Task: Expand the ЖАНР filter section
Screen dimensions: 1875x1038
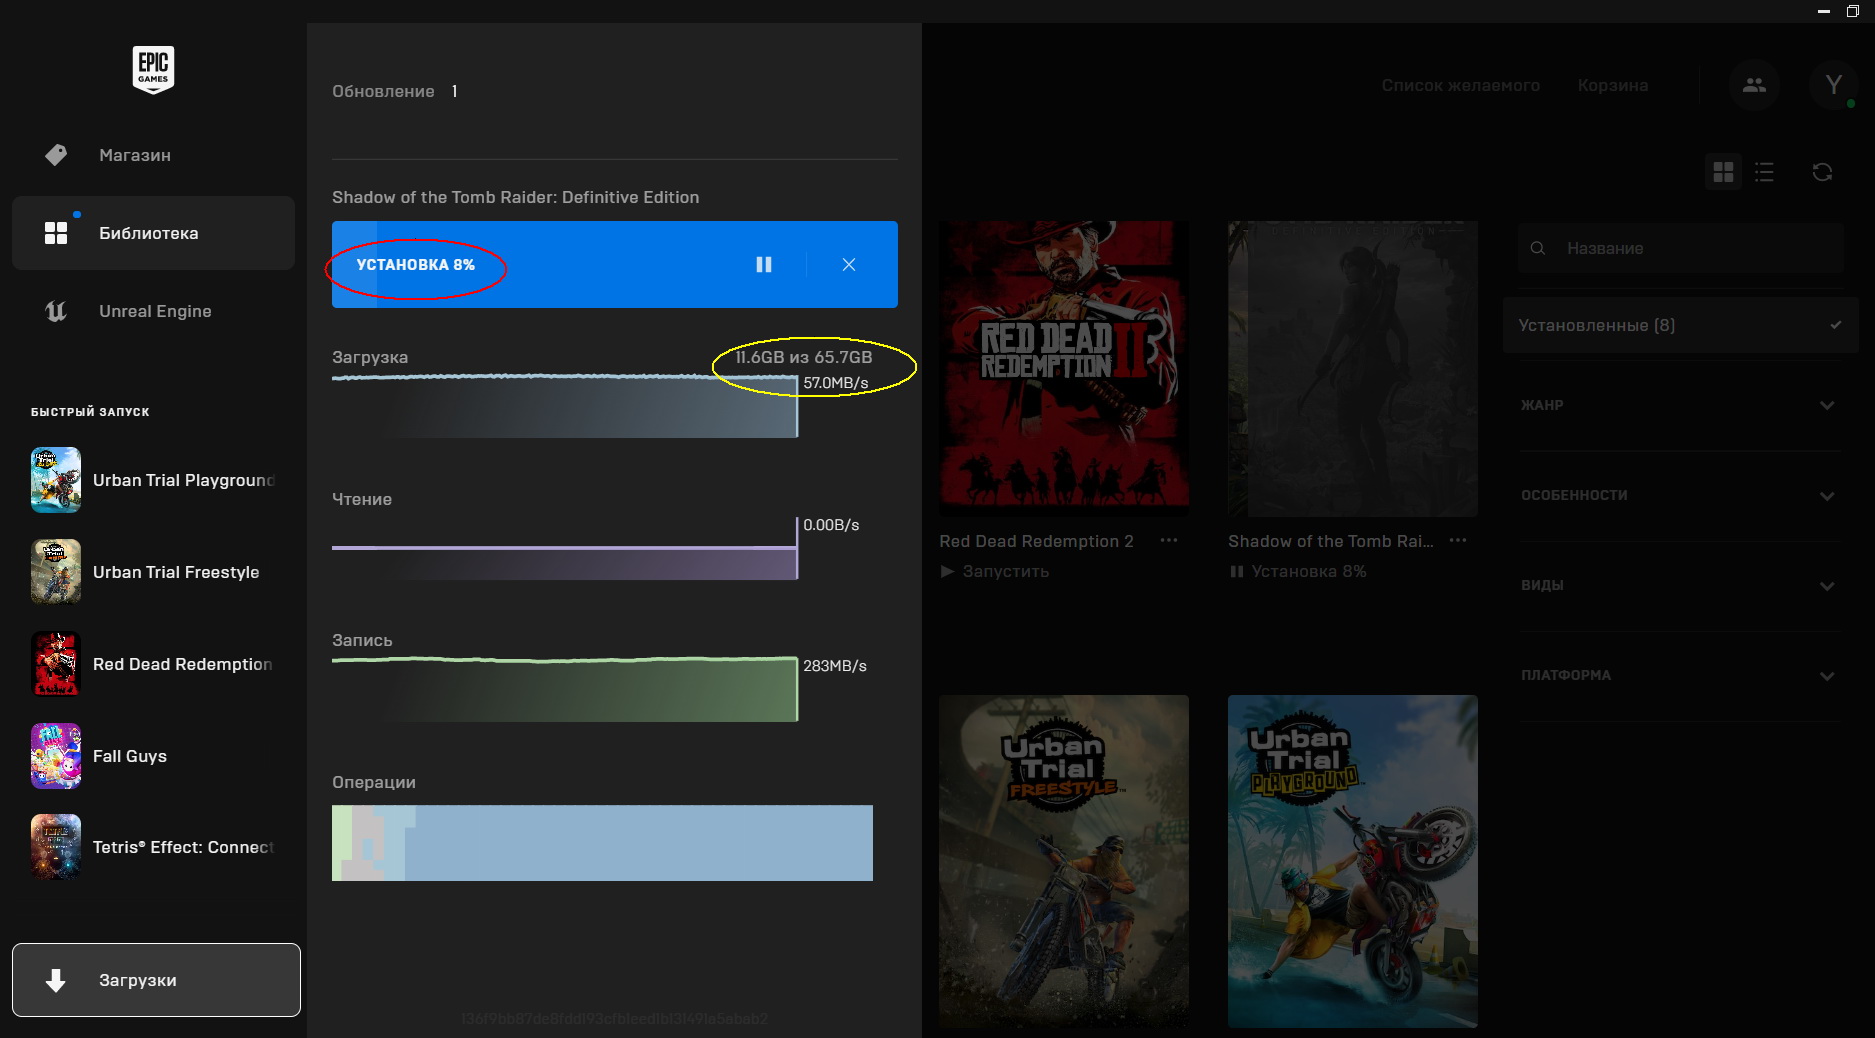Action: (x=1680, y=405)
